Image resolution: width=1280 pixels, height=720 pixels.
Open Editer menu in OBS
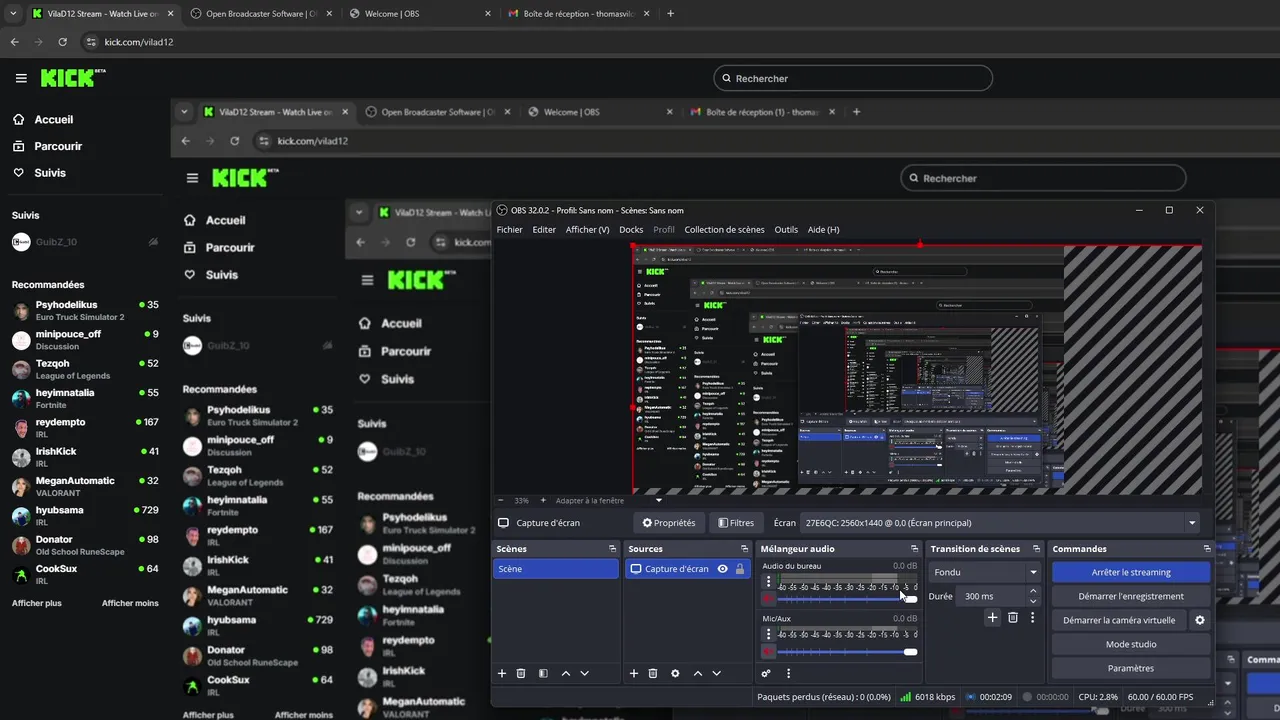(x=544, y=230)
